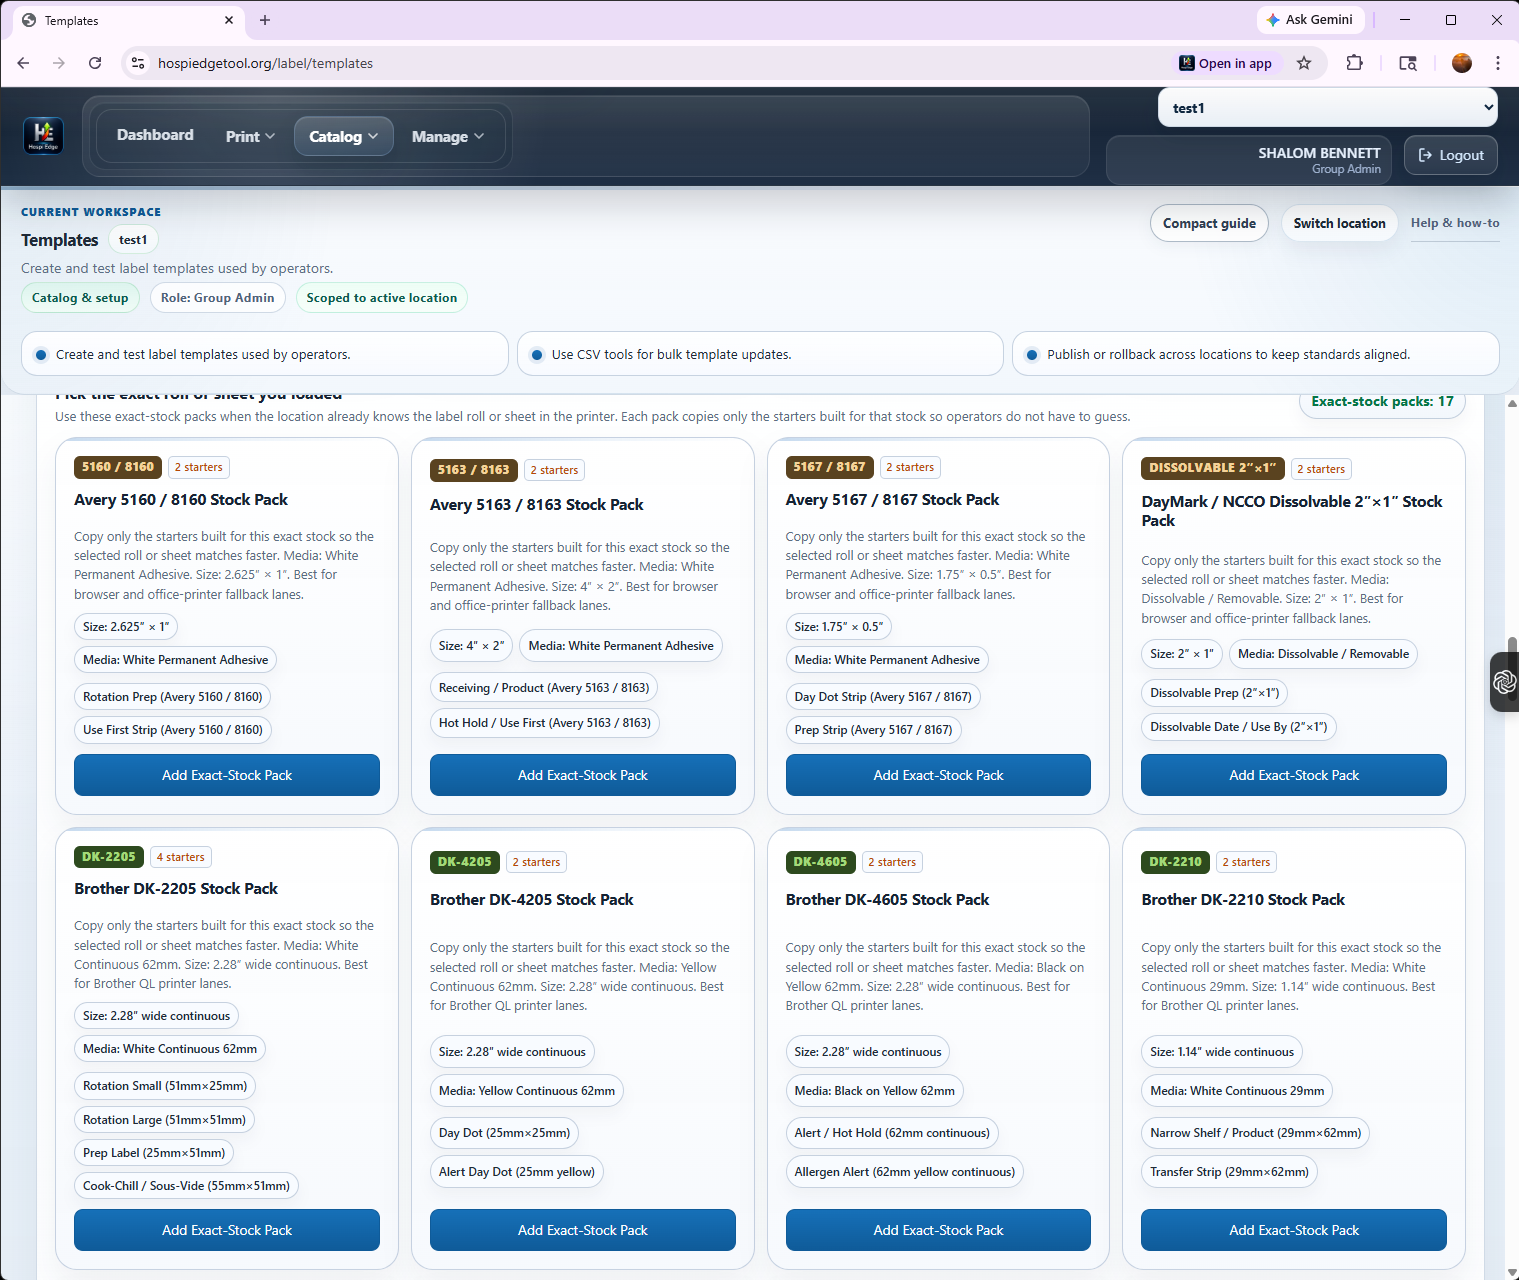Click Transfer Strip (29mm×62mm) starter
The width and height of the screenshot is (1519, 1280).
pyautogui.click(x=1229, y=1172)
